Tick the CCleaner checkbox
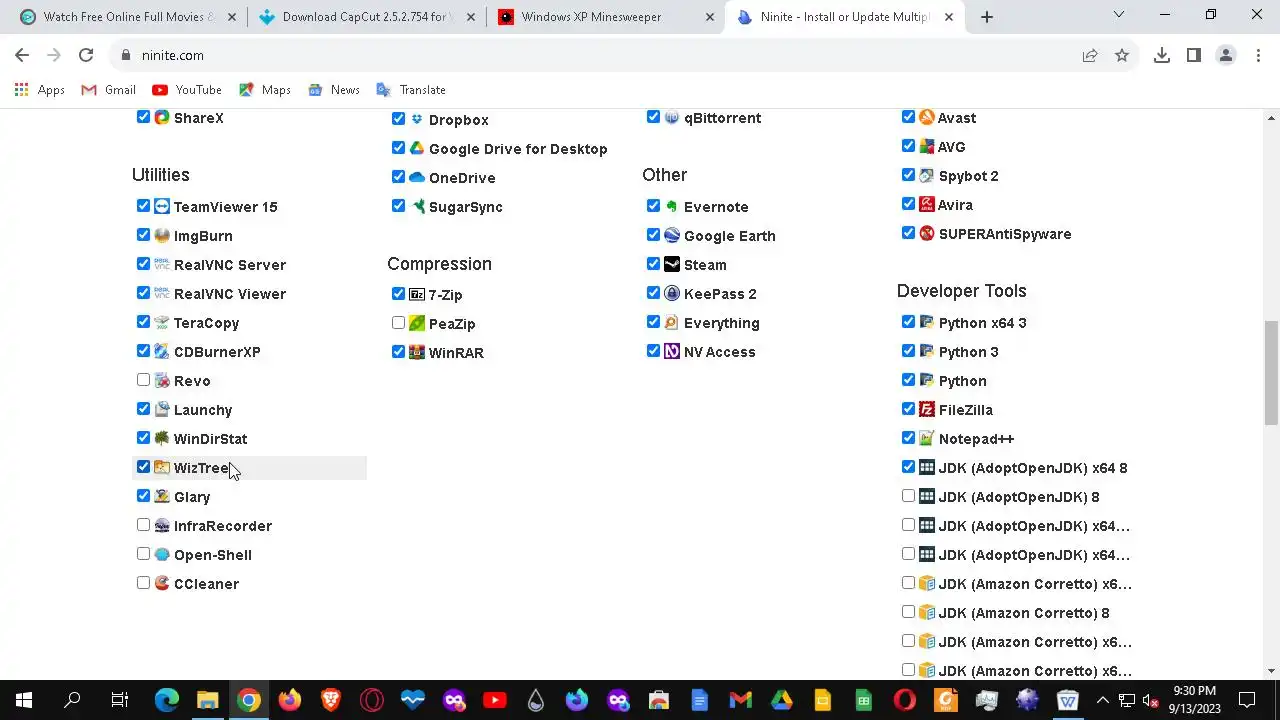1280x720 pixels. (143, 583)
